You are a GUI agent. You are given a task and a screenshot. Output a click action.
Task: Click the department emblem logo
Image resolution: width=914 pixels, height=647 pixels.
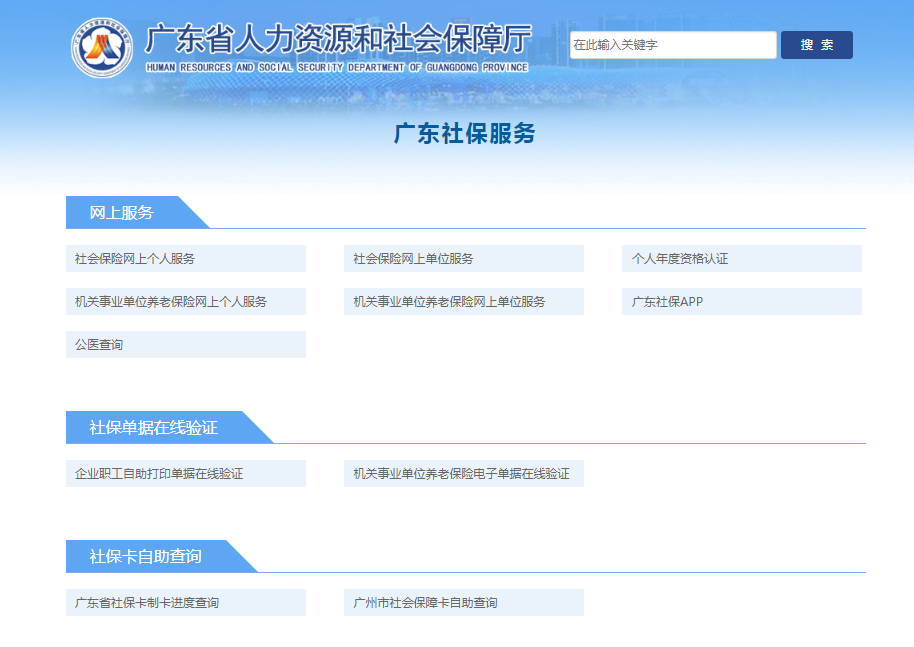click(102, 48)
